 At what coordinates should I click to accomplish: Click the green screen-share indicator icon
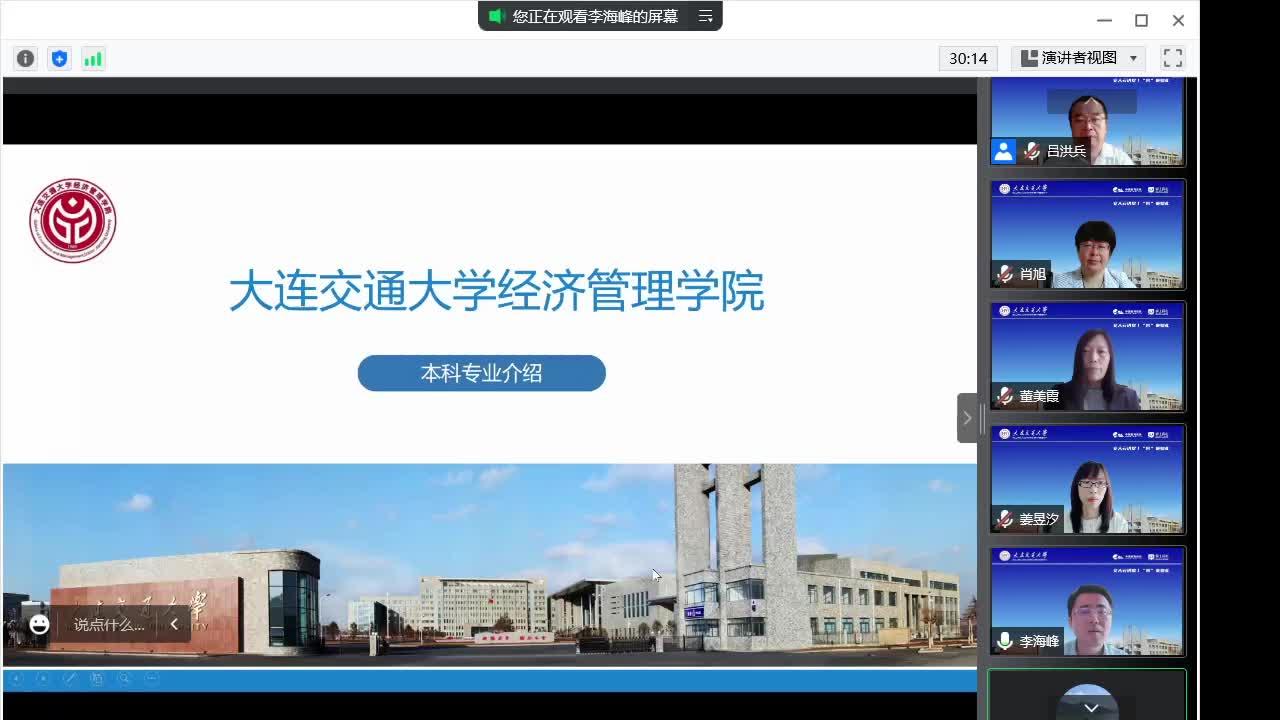click(495, 16)
